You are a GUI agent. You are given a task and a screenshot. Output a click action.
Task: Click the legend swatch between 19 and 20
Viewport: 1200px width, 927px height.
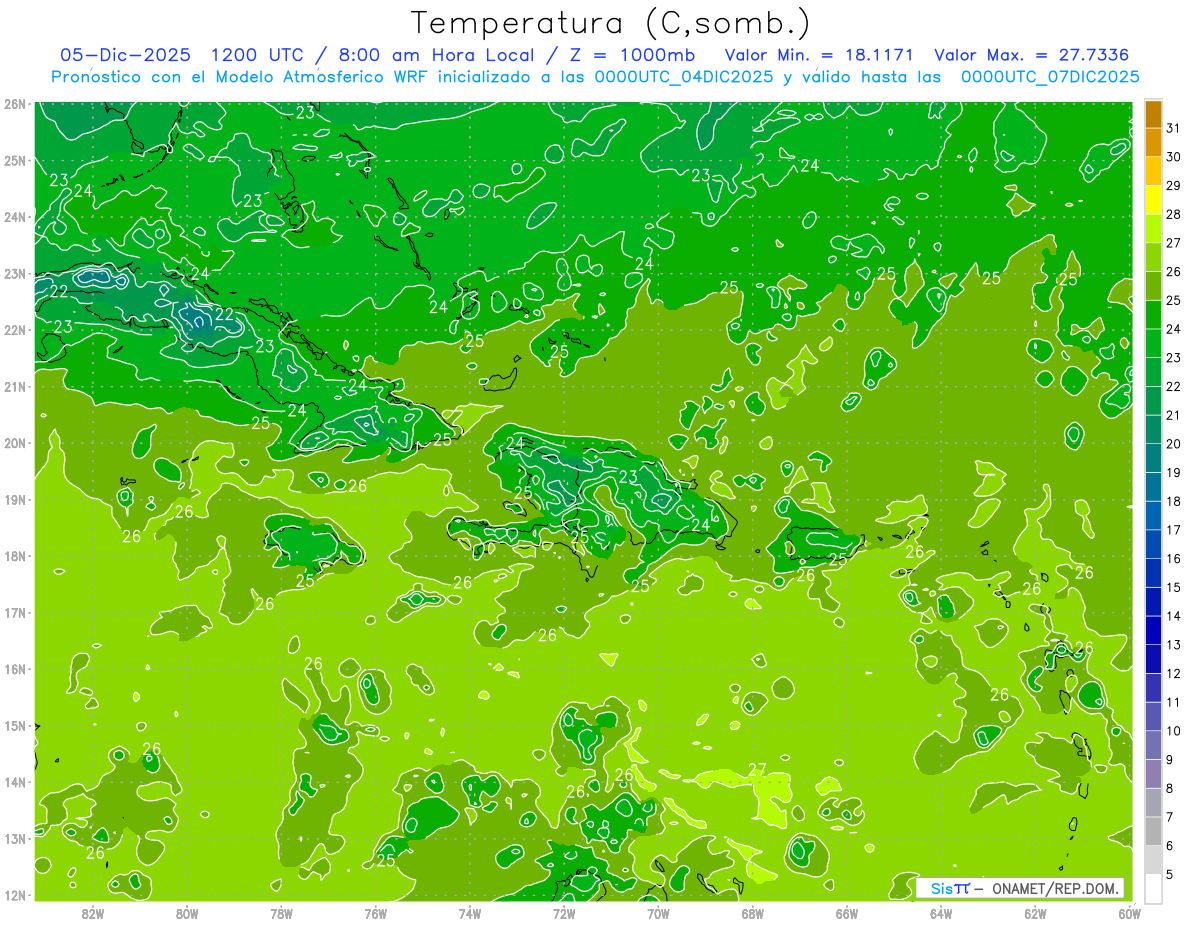click(x=1153, y=459)
